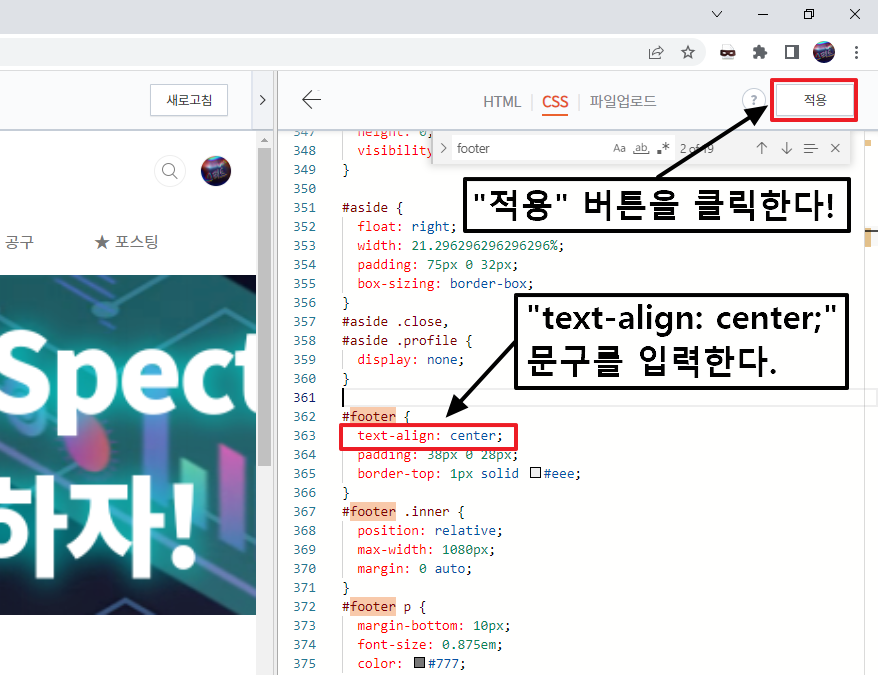The image size is (878, 675).
Task: Click the preview pane vertical scrollbar
Action: point(264,306)
